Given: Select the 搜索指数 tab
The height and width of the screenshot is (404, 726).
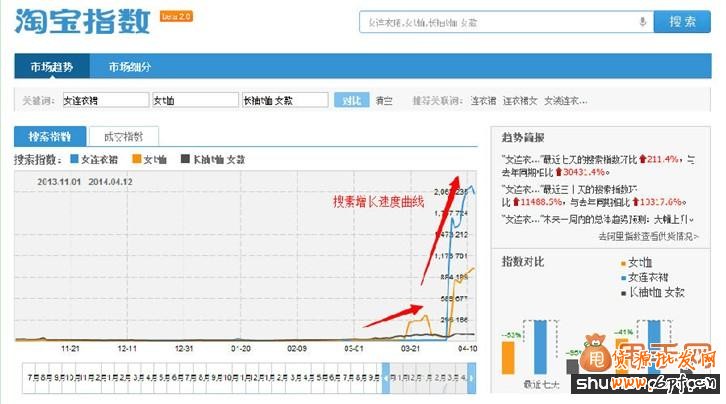Looking at the screenshot, I should click(x=50, y=137).
